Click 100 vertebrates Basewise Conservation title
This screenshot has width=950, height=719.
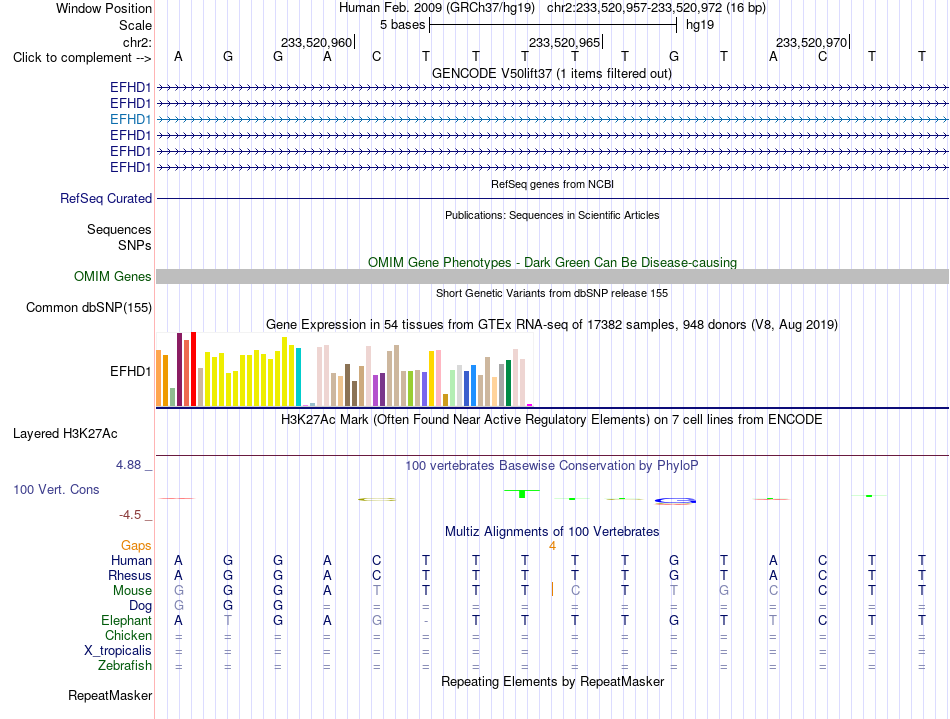[551, 465]
